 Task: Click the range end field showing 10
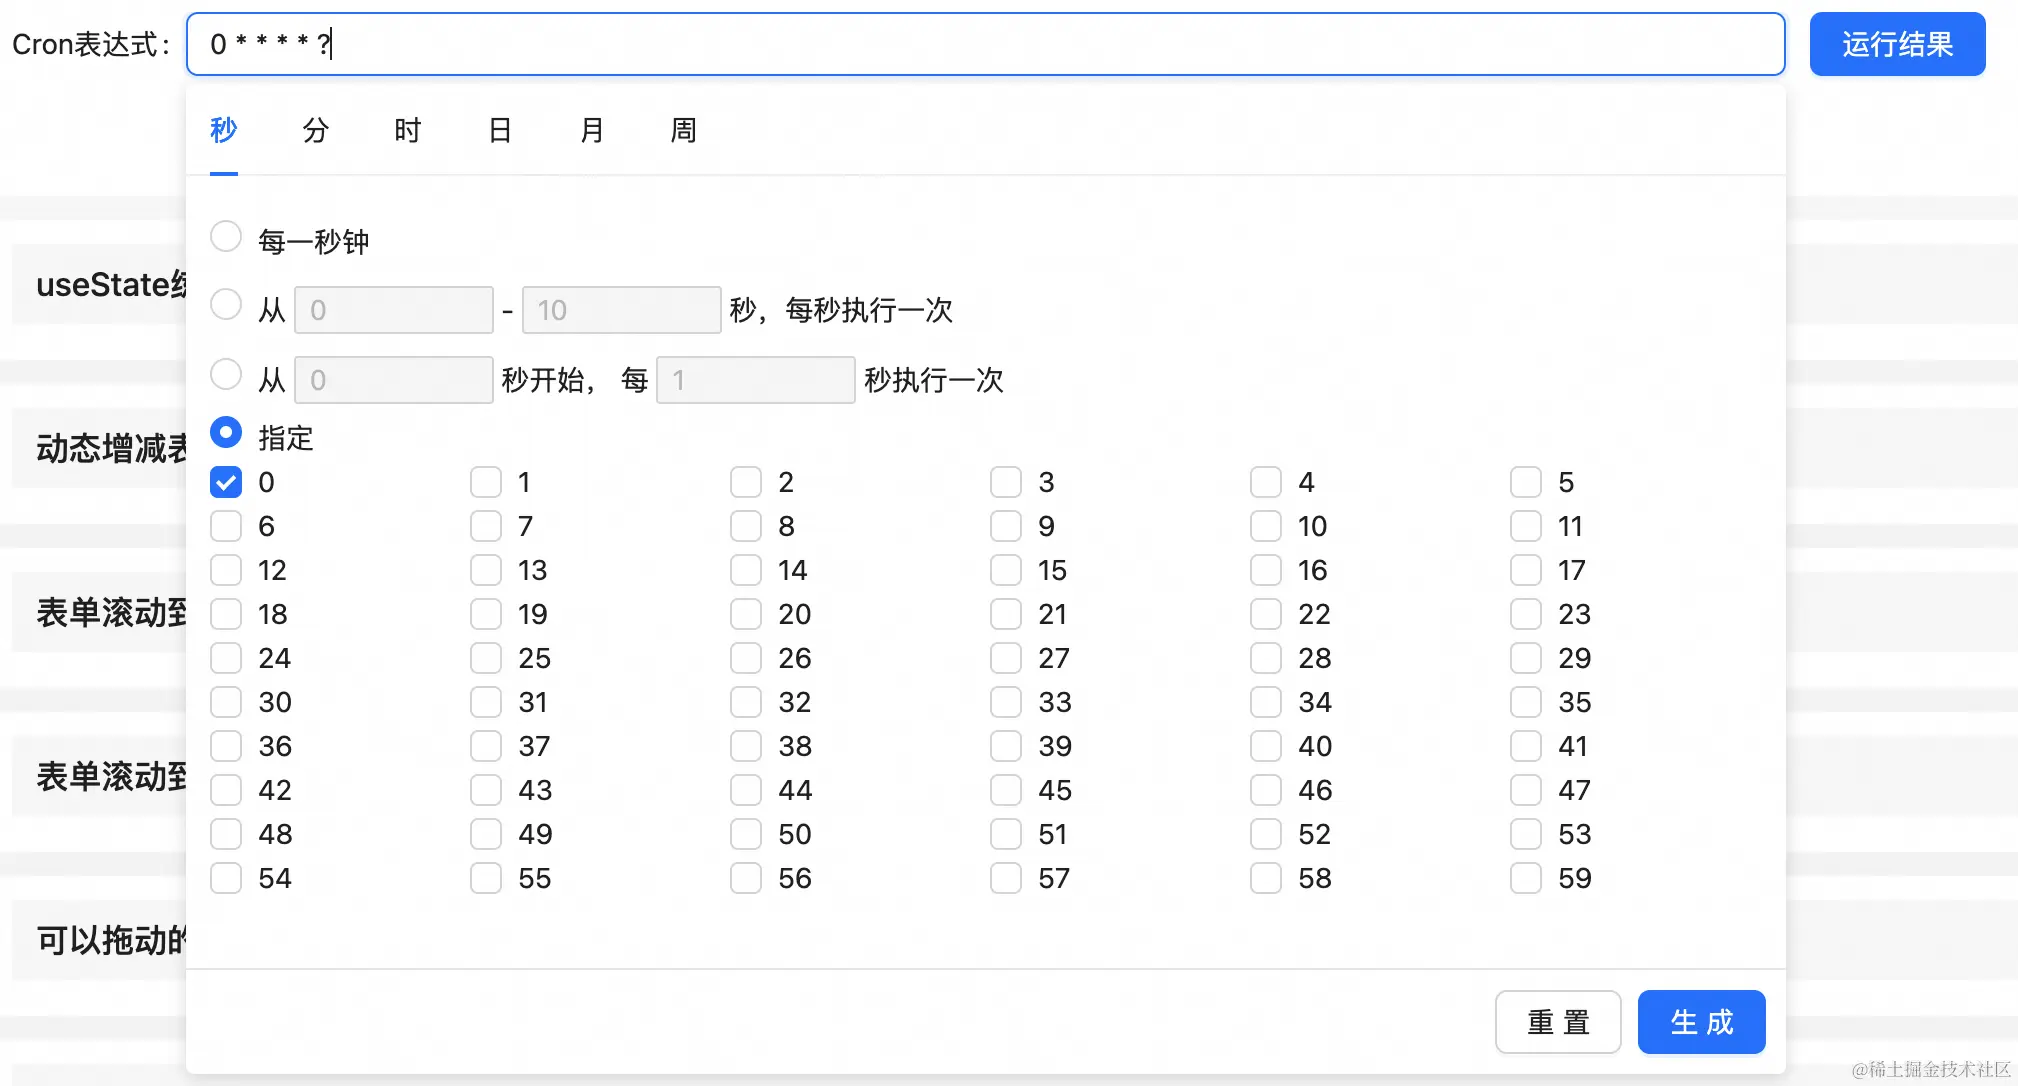point(621,310)
